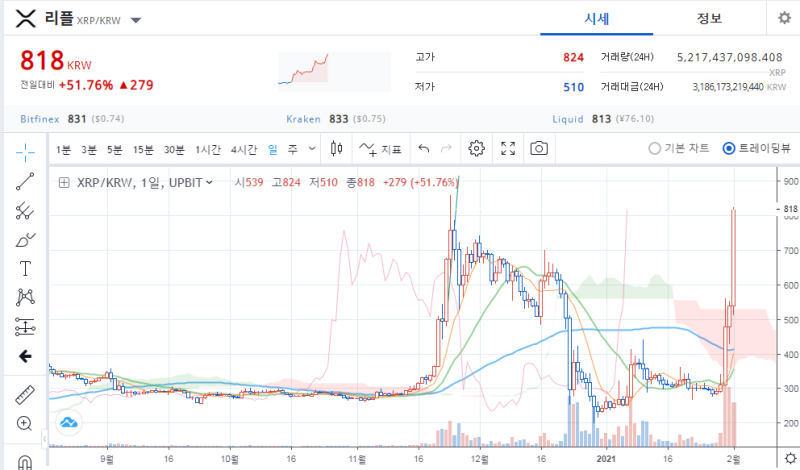
Task: Expand more time interval options chevron
Action: [312, 149]
